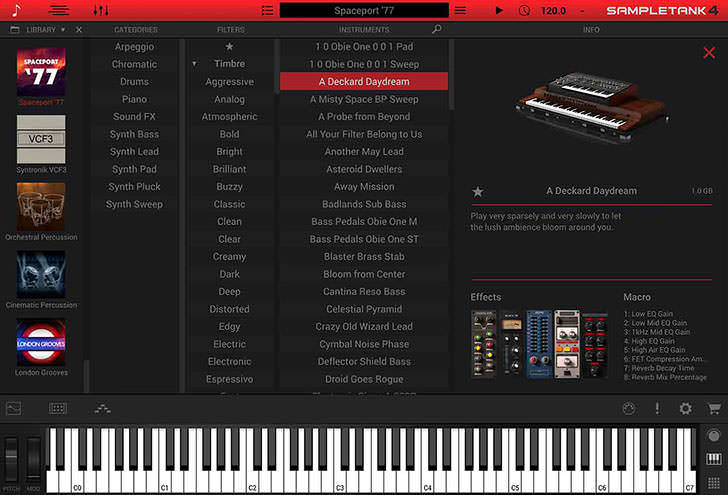Open the second compressor effect unit
Screen dimensions: 728x495
coord(512,344)
